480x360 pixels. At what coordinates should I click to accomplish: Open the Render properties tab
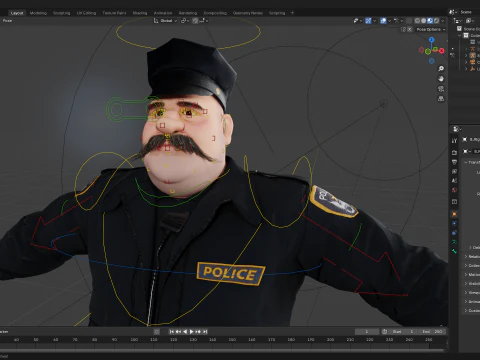tap(454, 152)
